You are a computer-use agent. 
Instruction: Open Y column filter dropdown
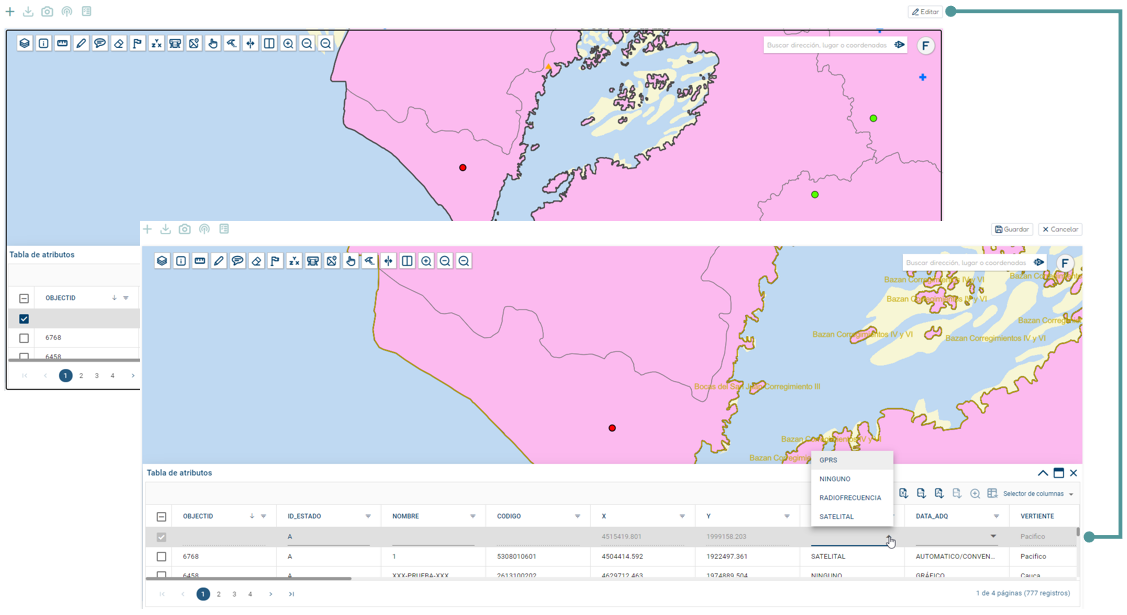coord(786,517)
